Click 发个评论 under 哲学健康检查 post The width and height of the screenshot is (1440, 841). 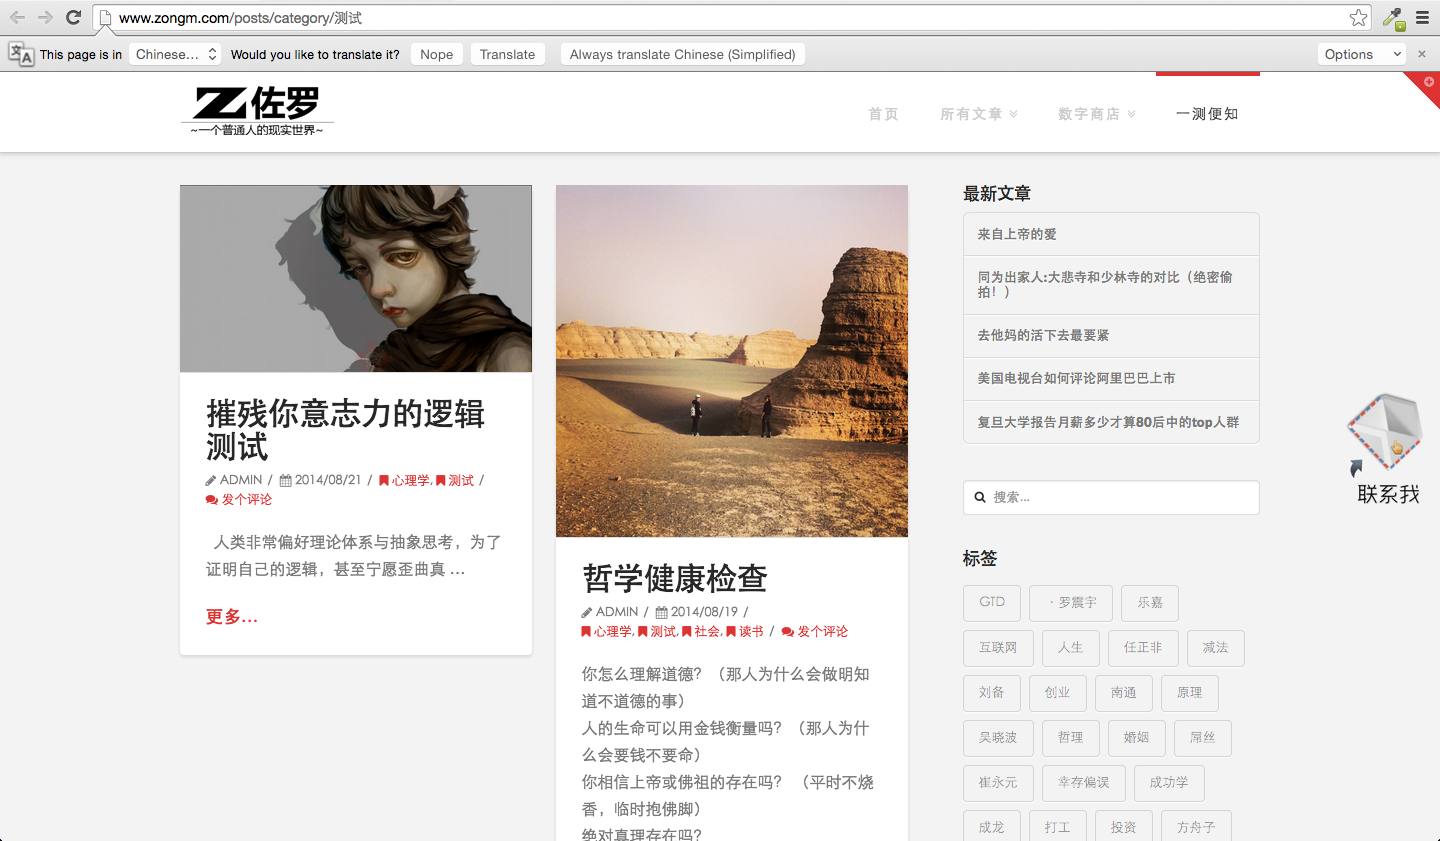[x=815, y=631]
